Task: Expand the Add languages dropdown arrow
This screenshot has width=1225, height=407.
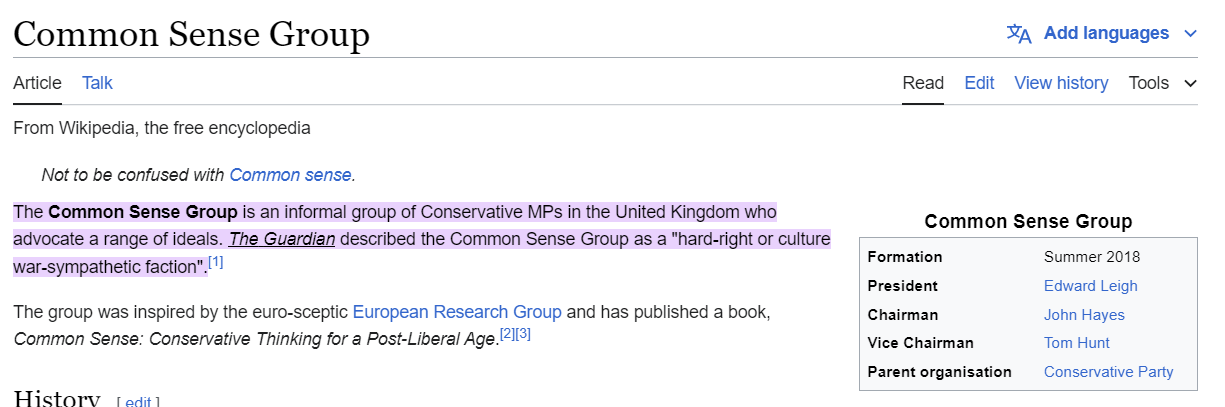Action: tap(1190, 34)
